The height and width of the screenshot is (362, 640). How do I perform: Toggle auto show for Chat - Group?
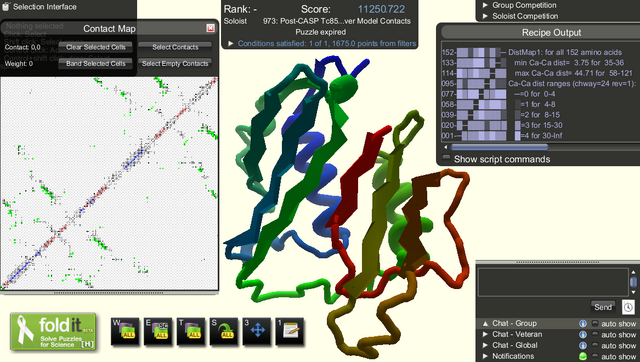(x=595, y=324)
